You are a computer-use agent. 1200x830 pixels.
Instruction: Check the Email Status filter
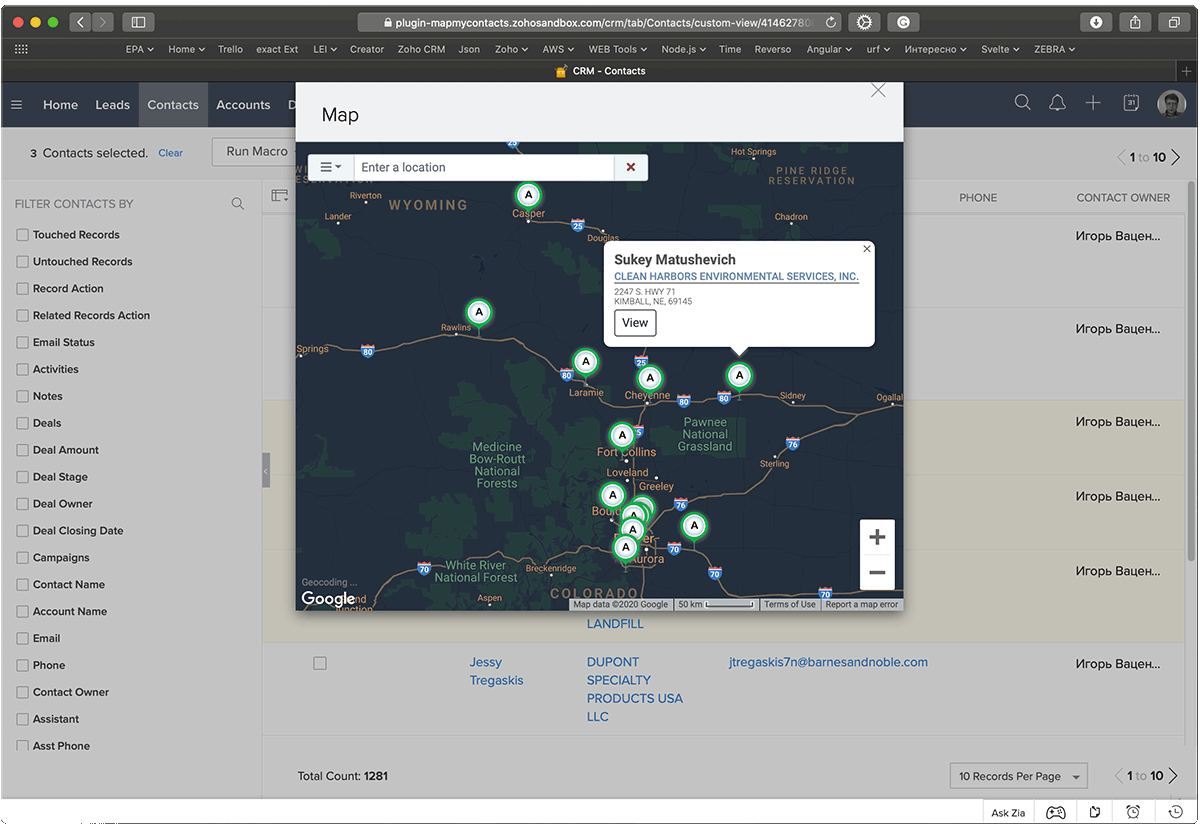pyautogui.click(x=22, y=343)
